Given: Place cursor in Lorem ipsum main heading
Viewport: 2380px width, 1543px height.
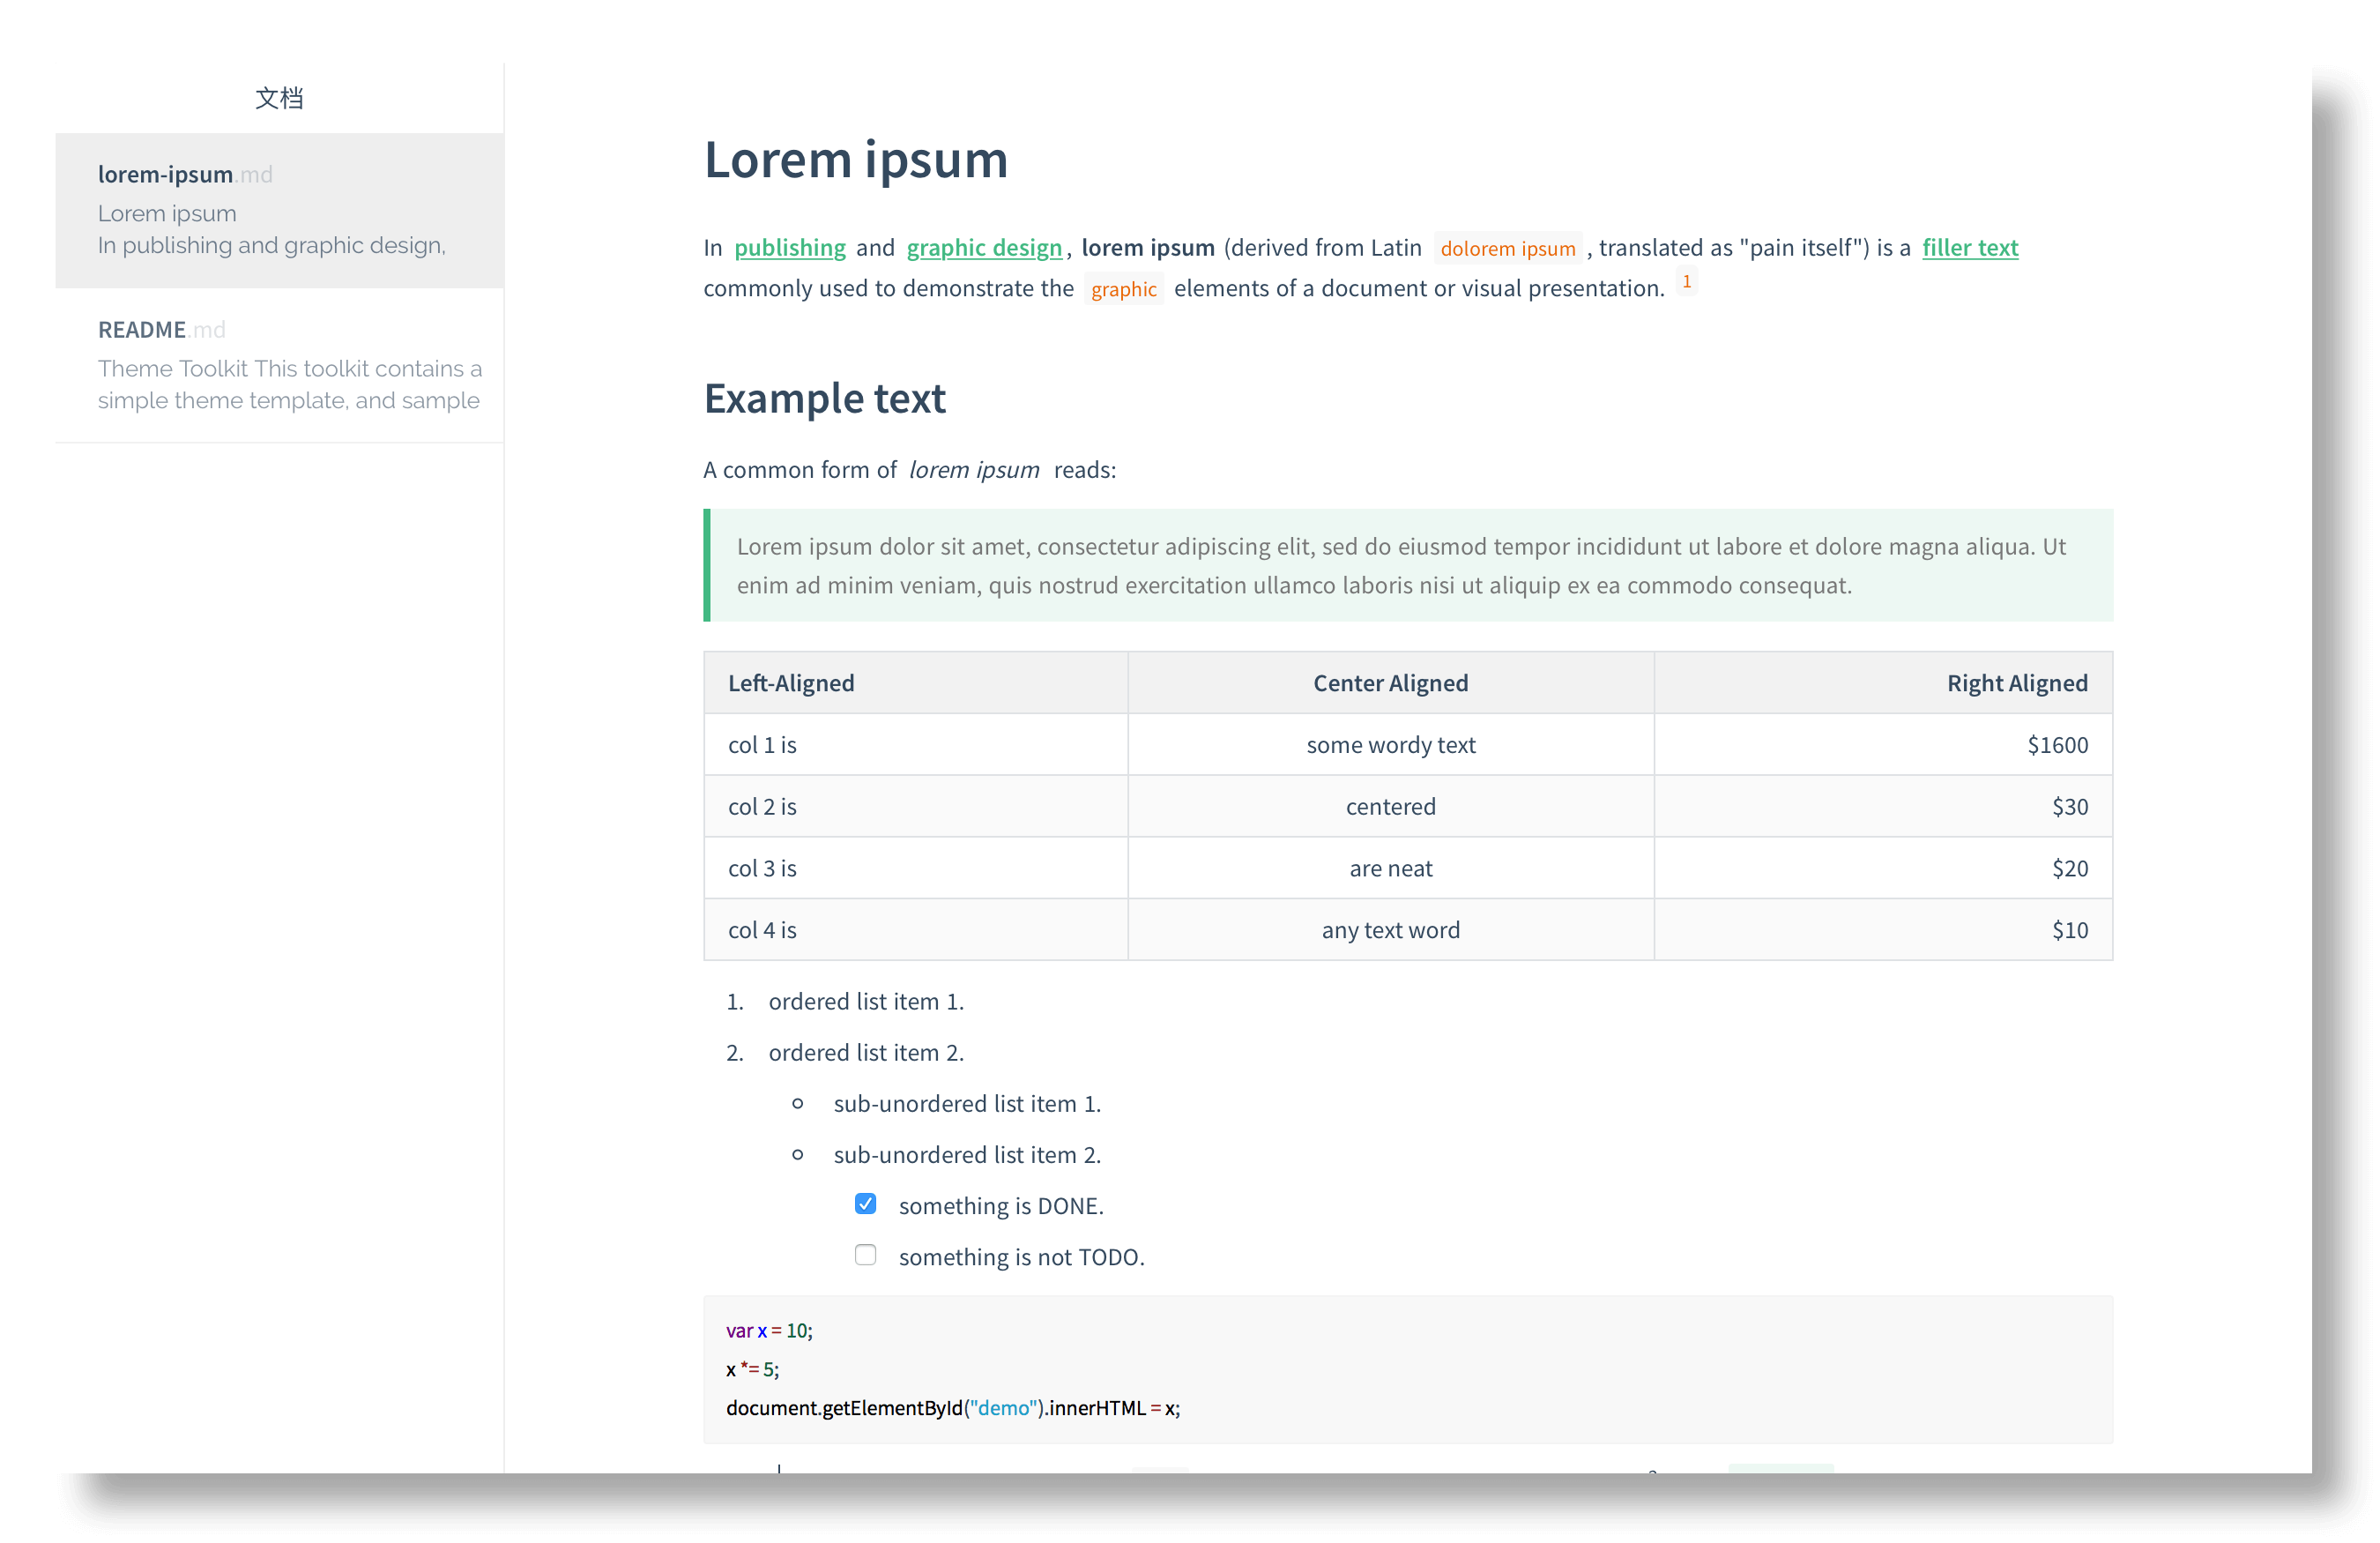Looking at the screenshot, I should (855, 160).
